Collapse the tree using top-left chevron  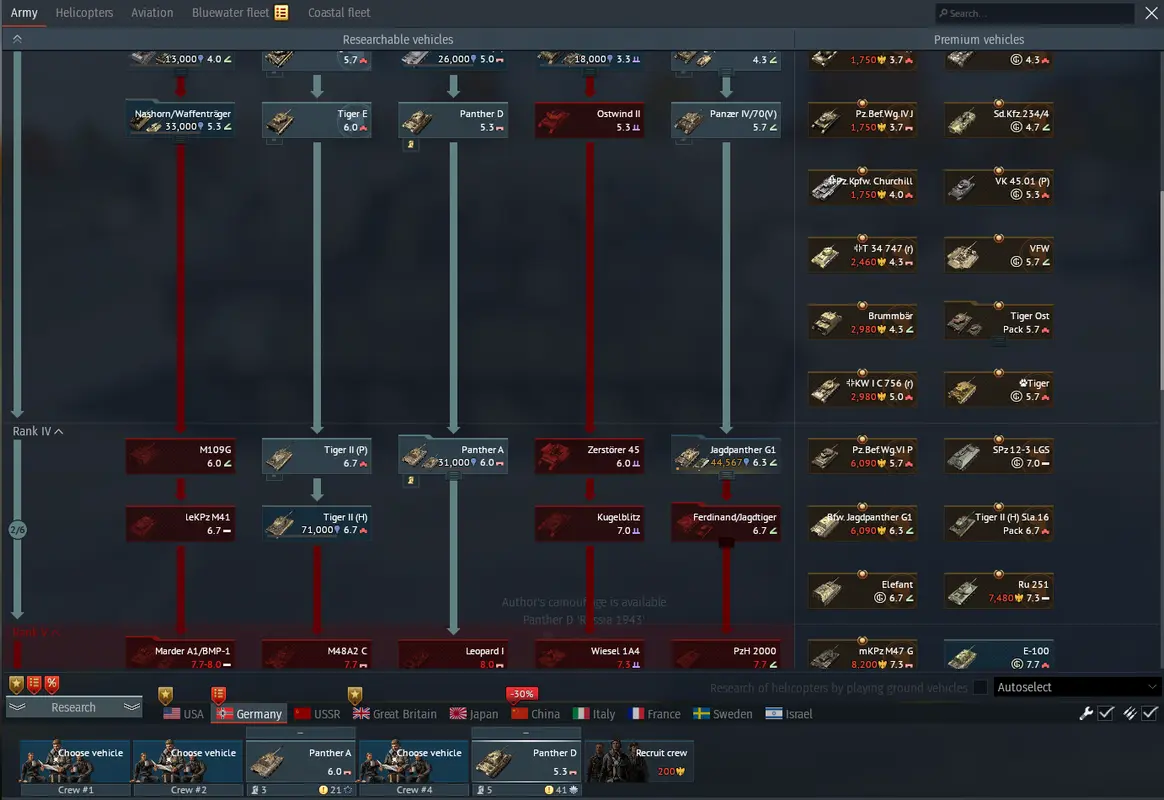tap(17, 39)
